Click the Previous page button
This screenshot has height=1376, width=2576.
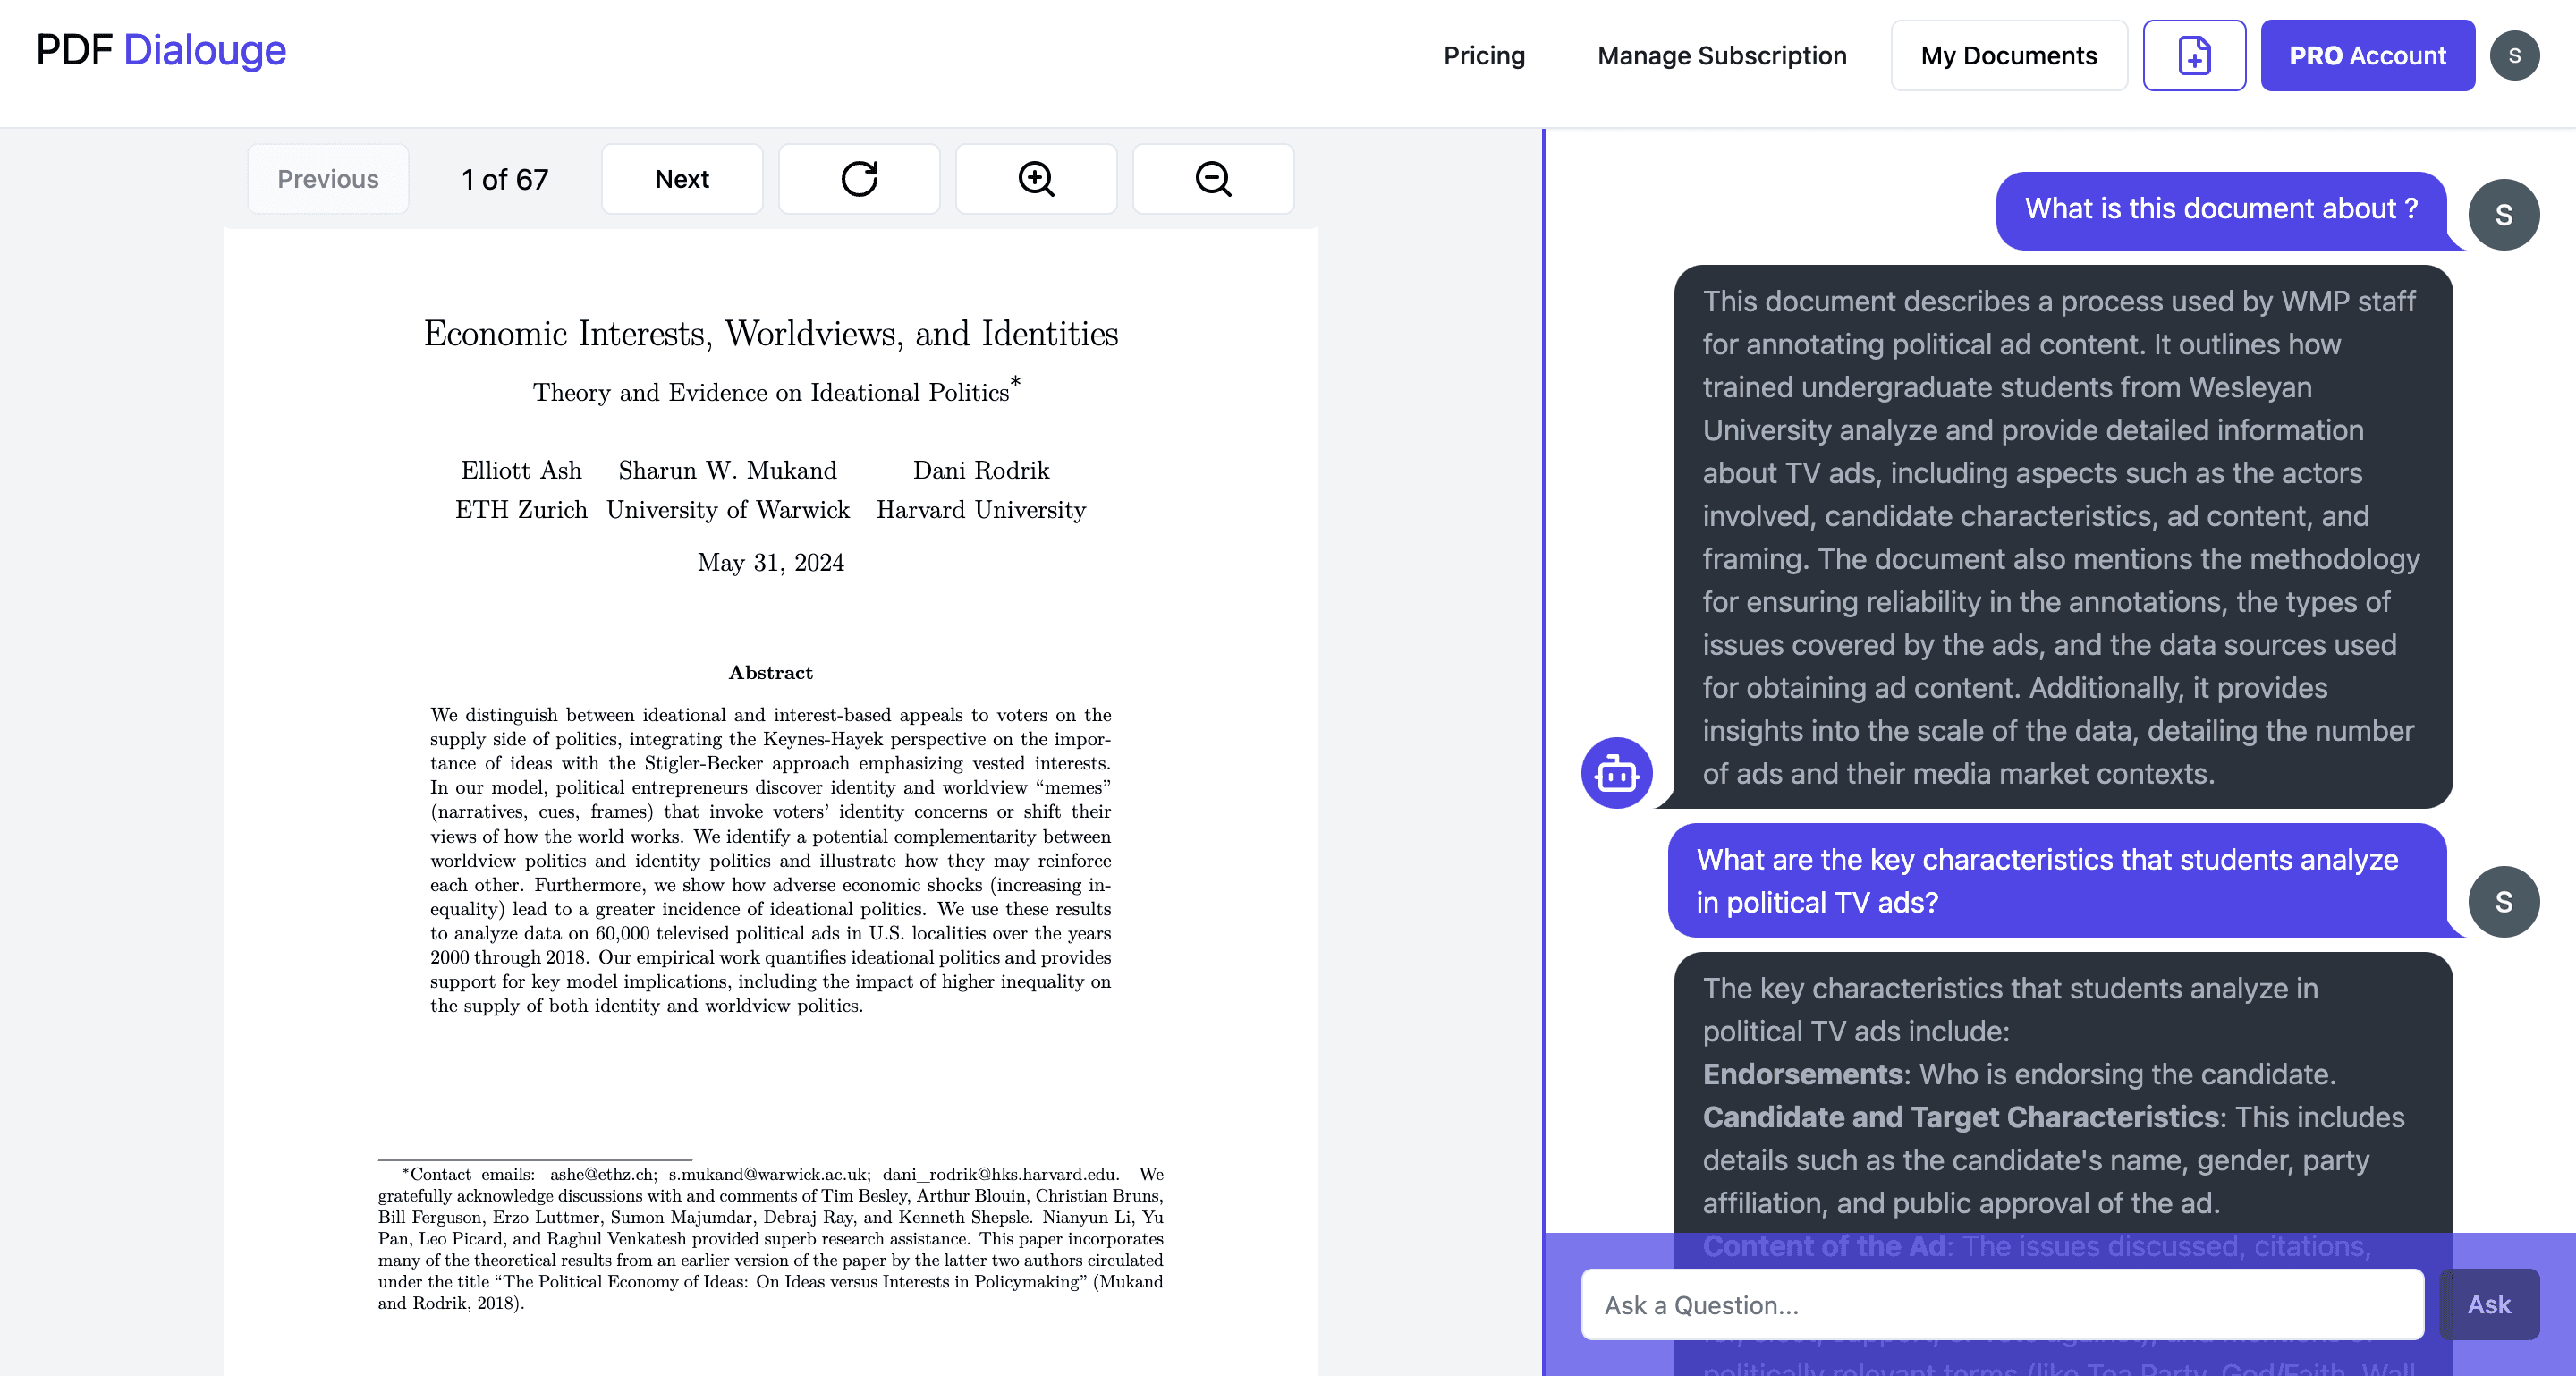tap(328, 179)
